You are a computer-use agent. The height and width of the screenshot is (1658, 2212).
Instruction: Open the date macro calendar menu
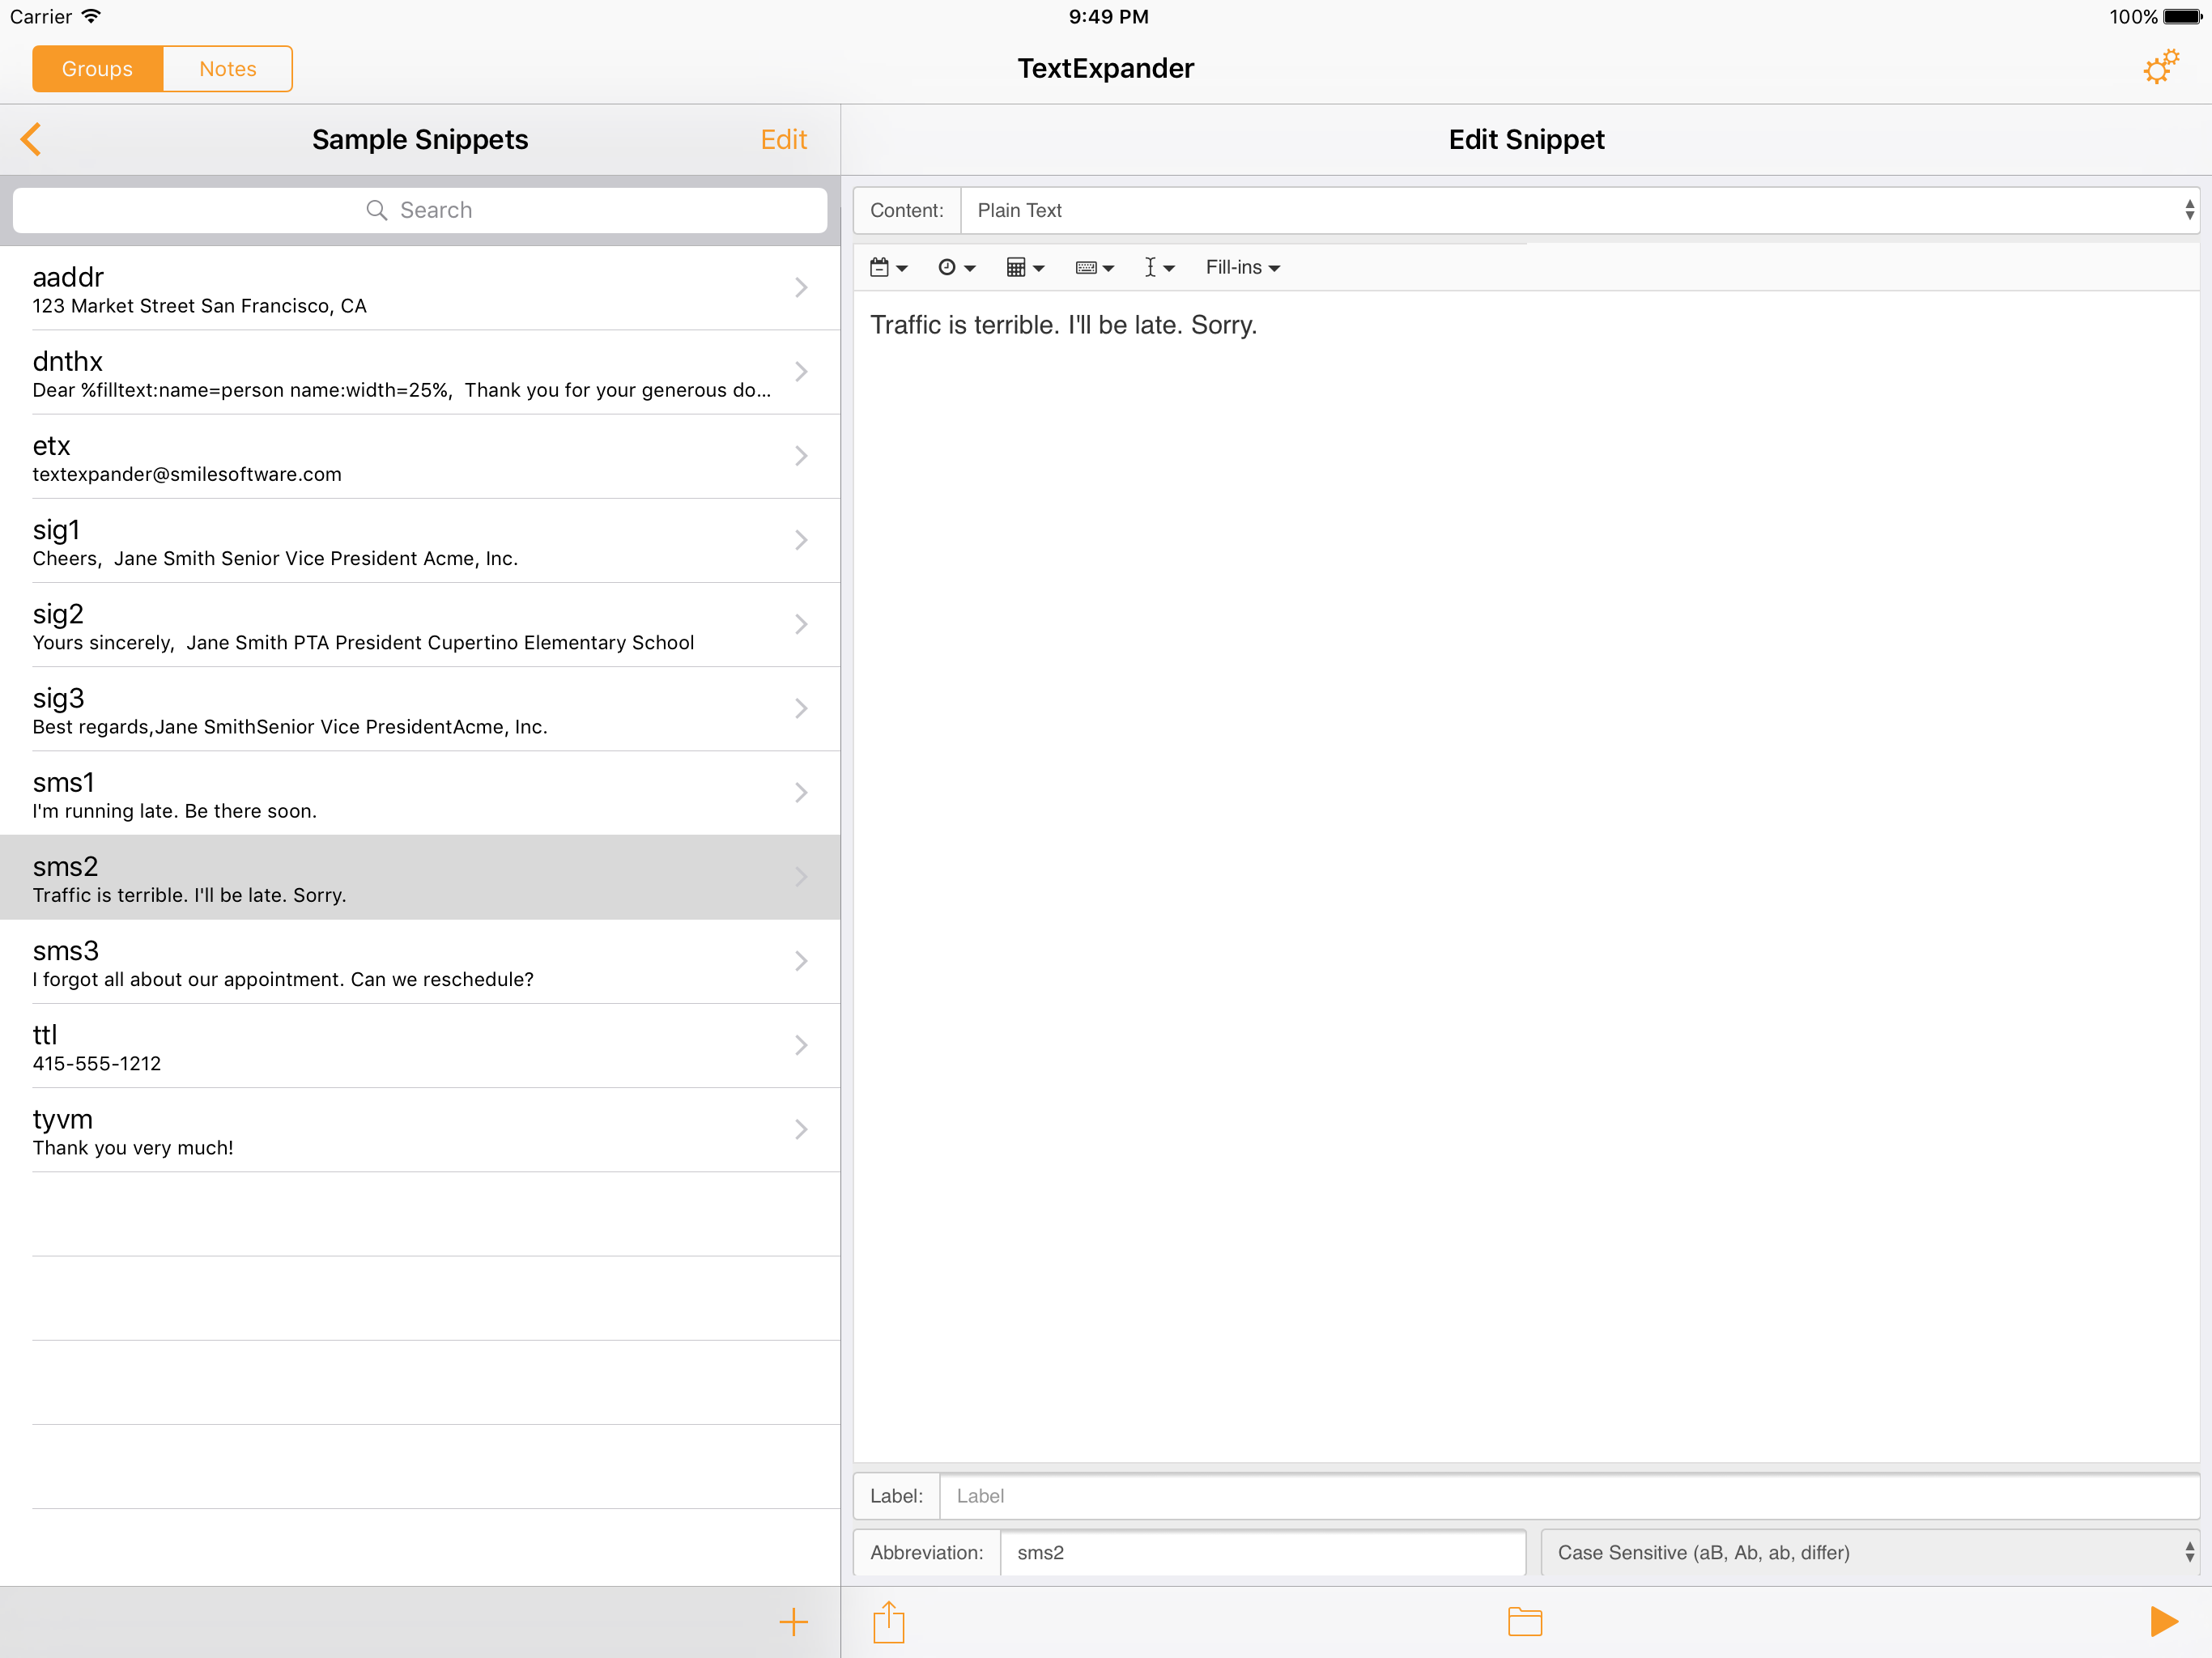click(x=888, y=267)
